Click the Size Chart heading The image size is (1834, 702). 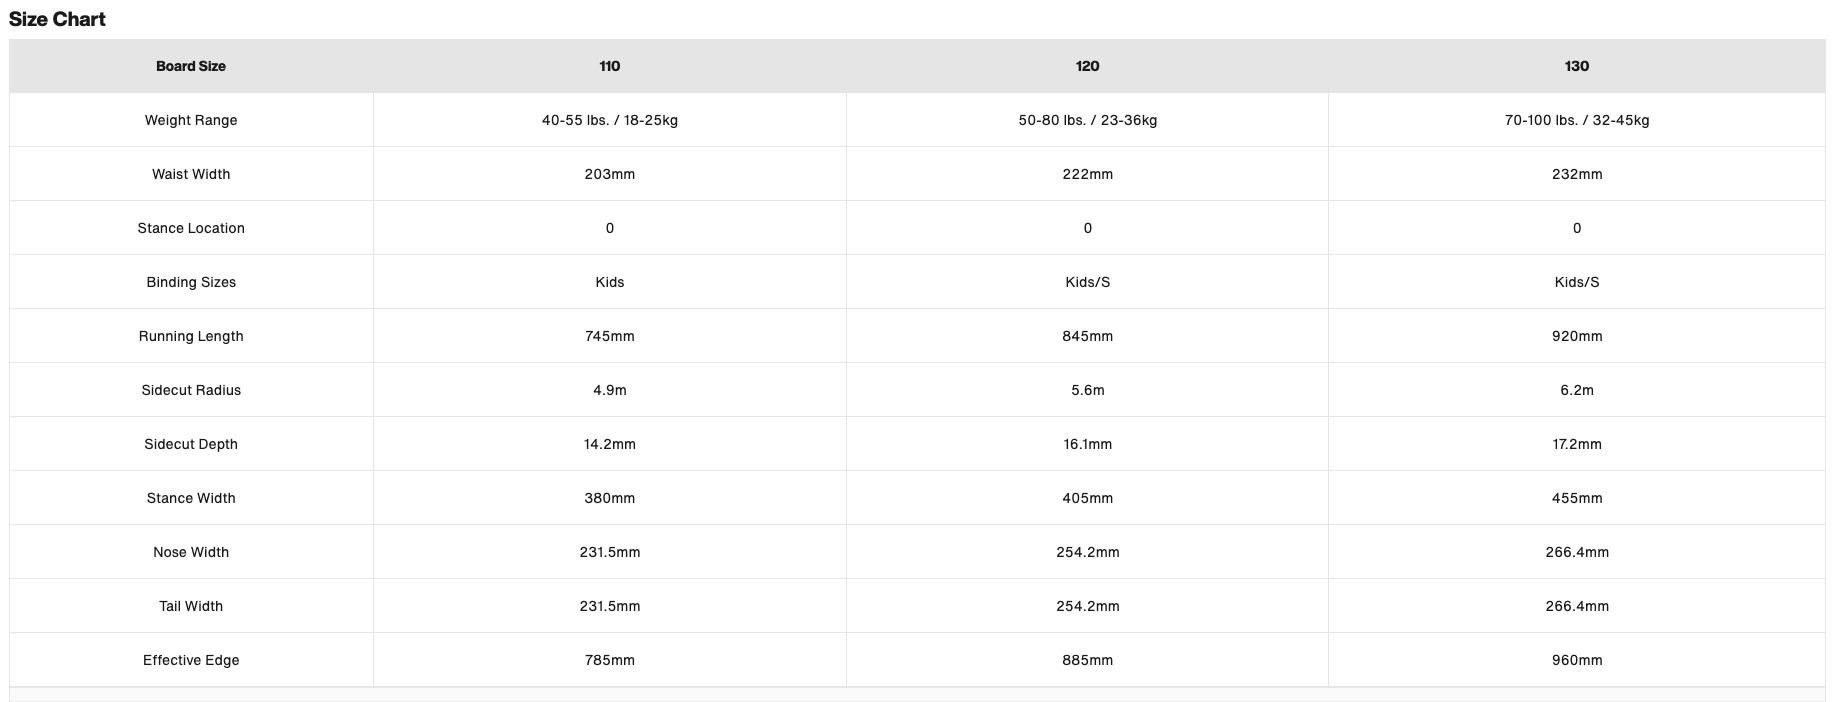coord(57,19)
